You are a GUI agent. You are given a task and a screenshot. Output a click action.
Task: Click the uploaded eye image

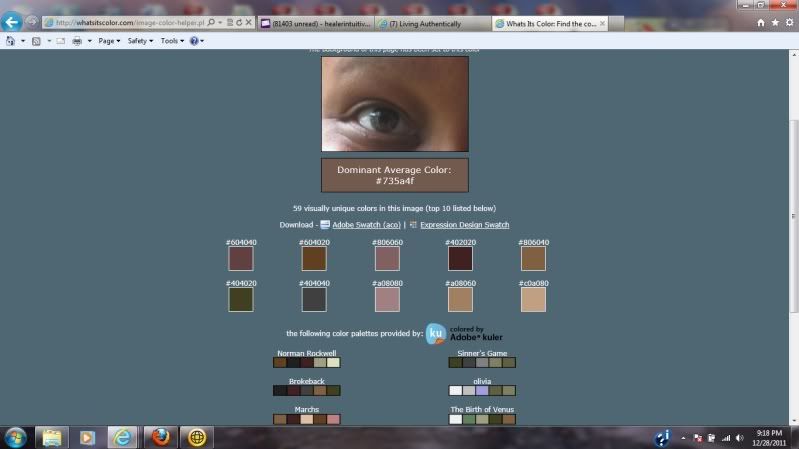(395, 104)
